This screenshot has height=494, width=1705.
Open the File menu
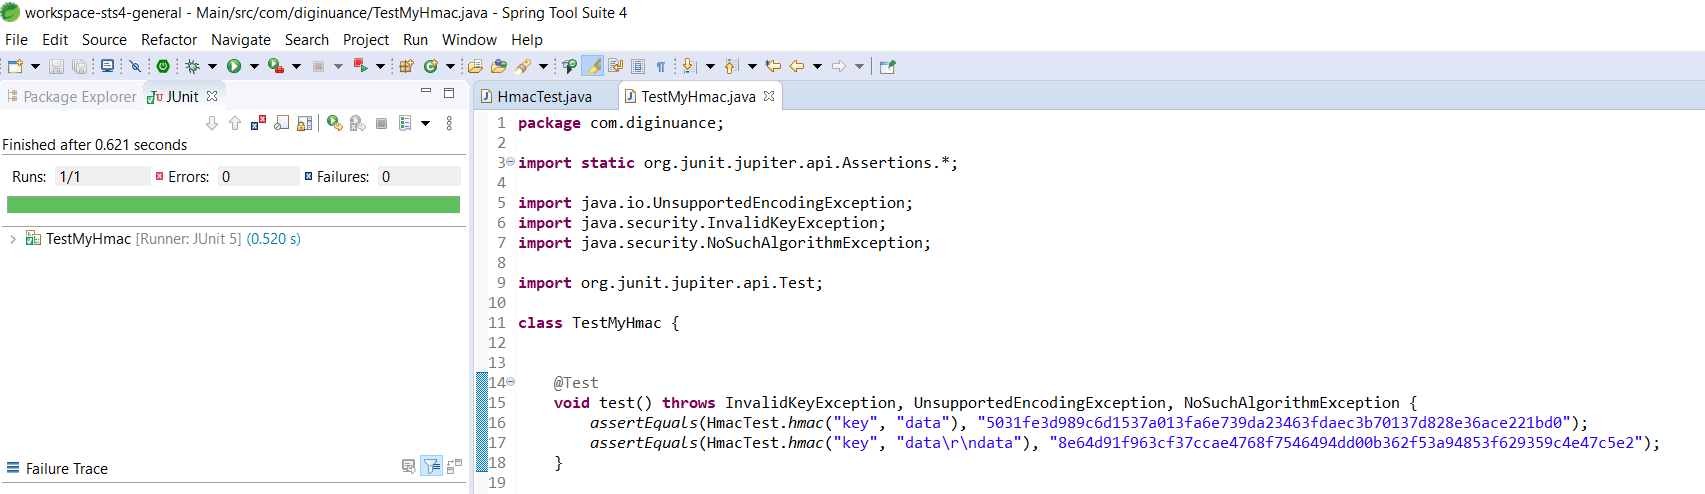pyautogui.click(x=16, y=40)
